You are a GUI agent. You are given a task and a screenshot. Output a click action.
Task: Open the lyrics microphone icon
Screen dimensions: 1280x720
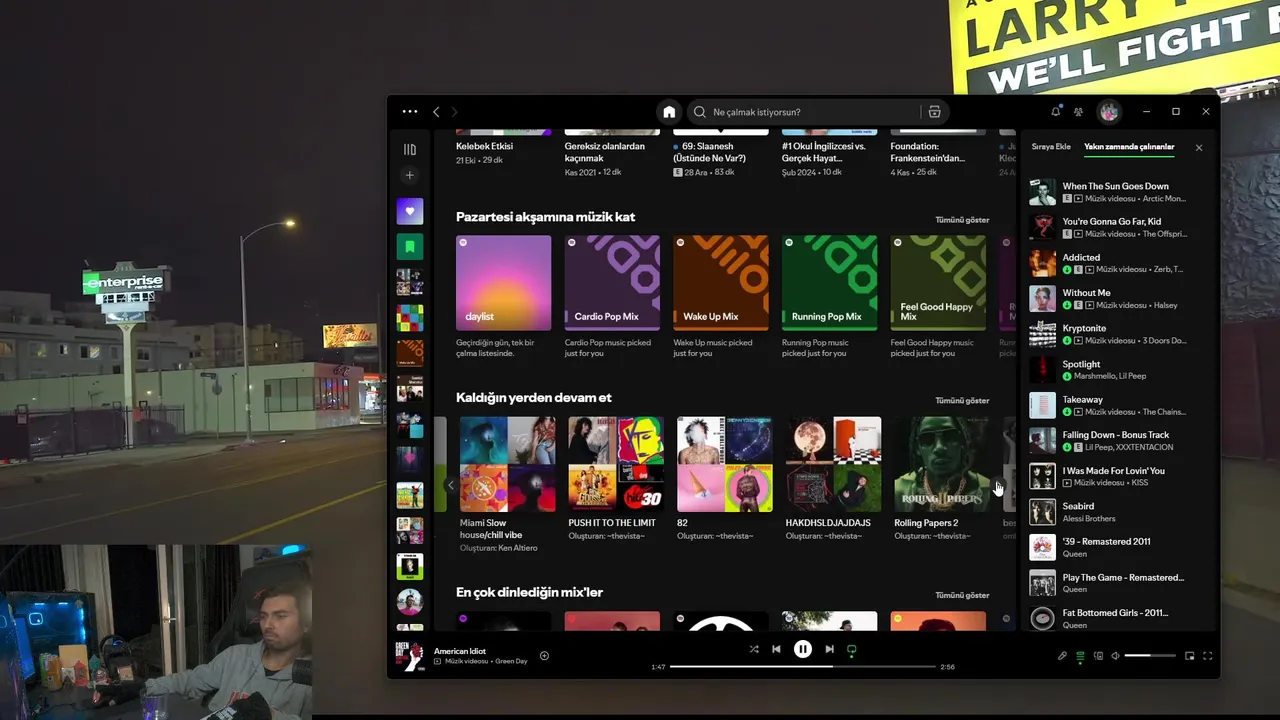(x=1063, y=656)
